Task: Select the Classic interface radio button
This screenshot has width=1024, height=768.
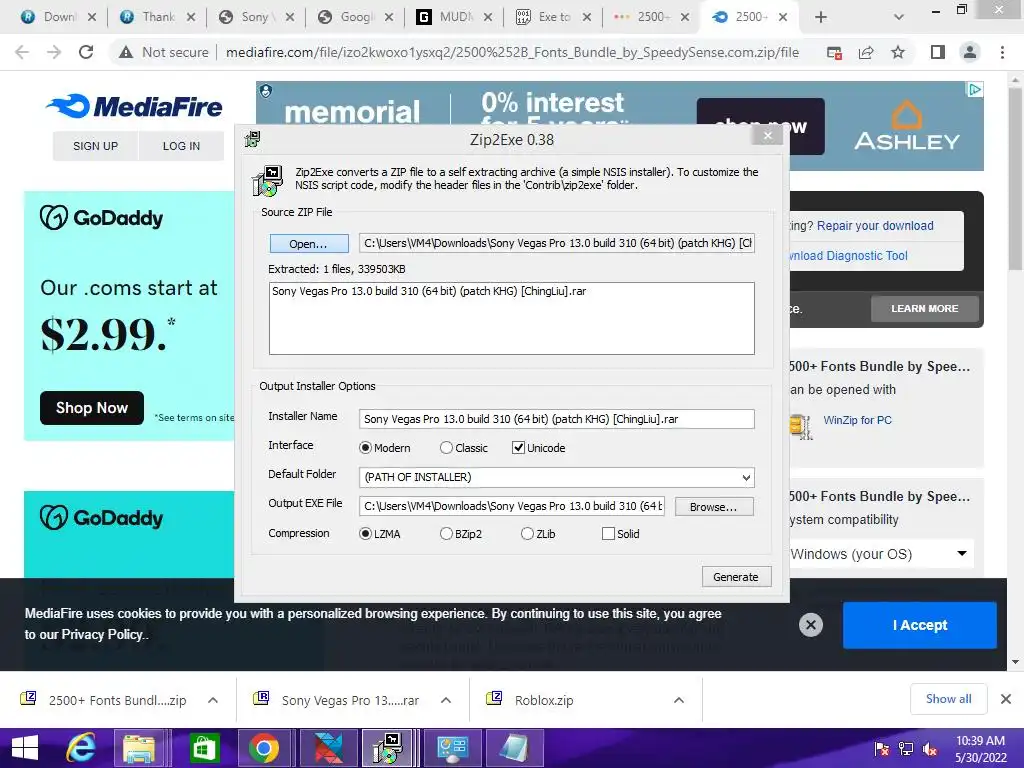Action: click(x=446, y=448)
